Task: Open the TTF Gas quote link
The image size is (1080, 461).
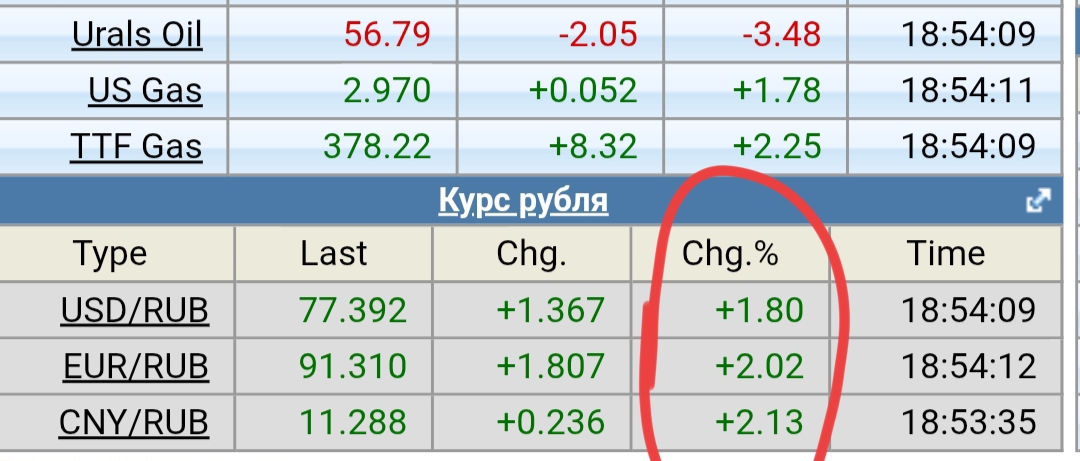Action: pos(136,147)
